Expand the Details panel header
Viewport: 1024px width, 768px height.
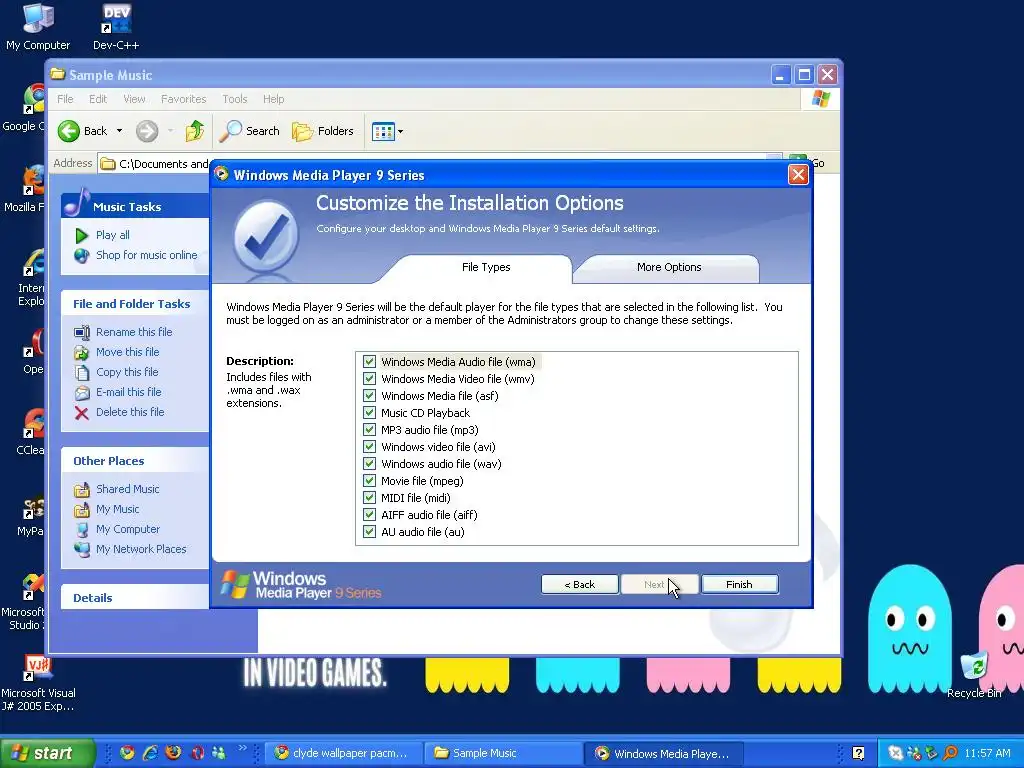pos(135,598)
